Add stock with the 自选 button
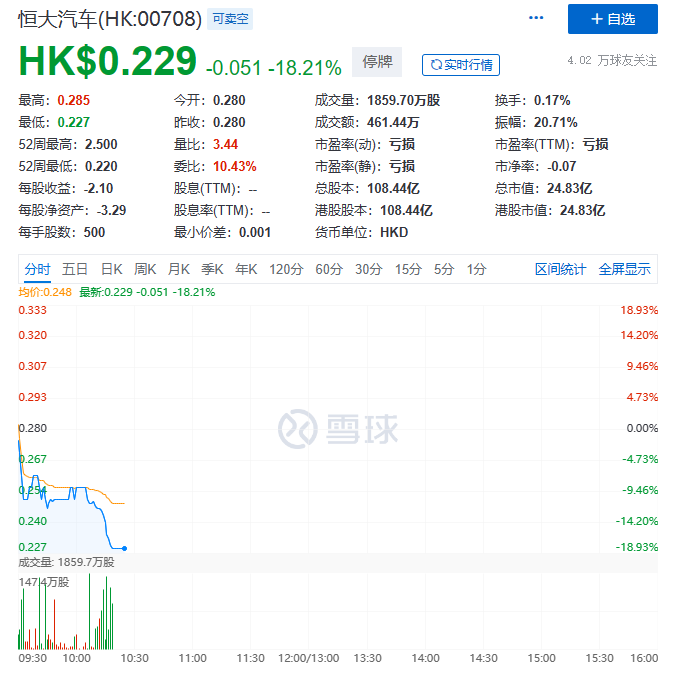677x677 pixels. 613,19
